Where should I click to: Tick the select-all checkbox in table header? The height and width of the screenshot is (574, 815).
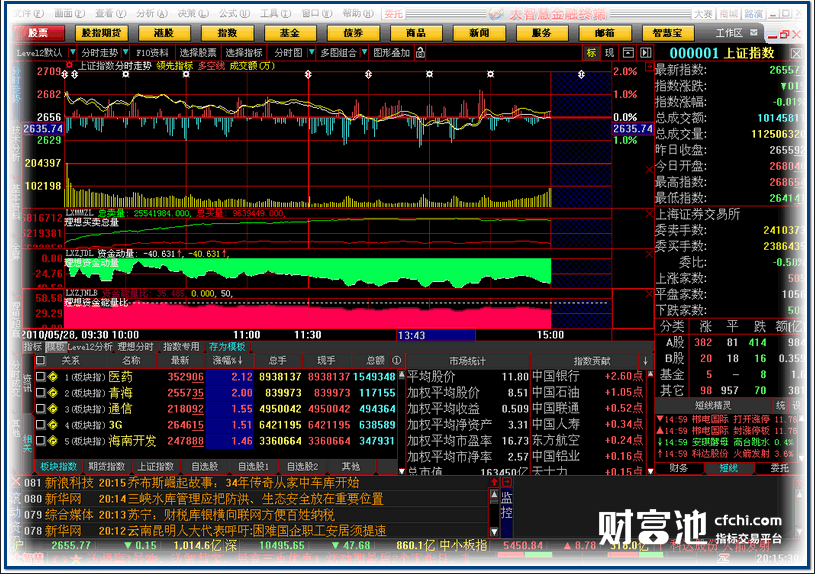pos(41,360)
